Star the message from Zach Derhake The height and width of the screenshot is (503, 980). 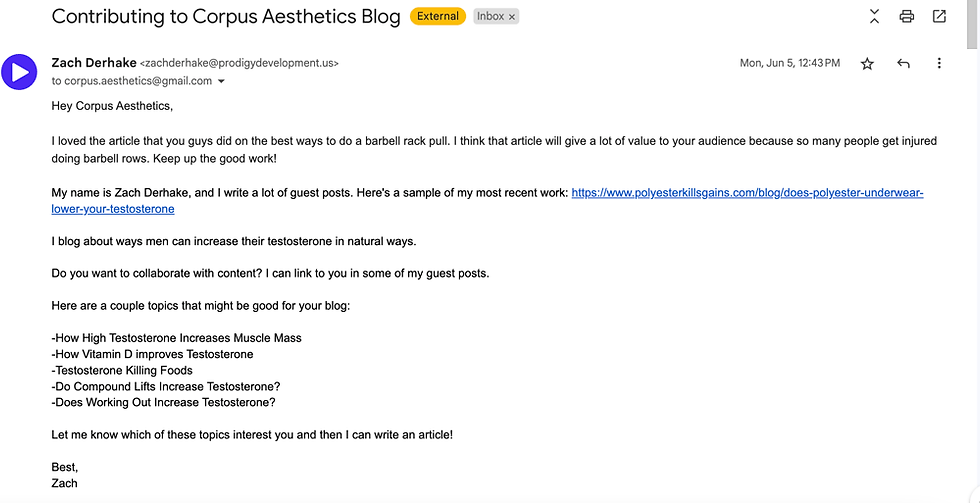[x=867, y=64]
